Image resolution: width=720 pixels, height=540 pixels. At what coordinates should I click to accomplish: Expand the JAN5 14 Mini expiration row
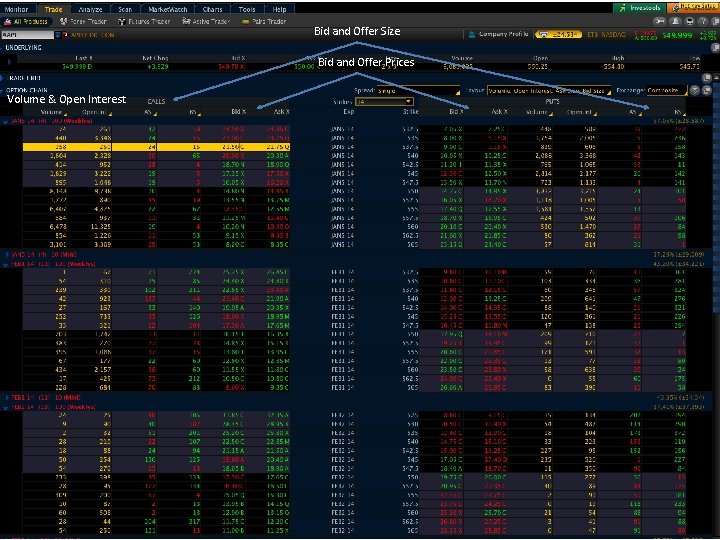click(7, 254)
